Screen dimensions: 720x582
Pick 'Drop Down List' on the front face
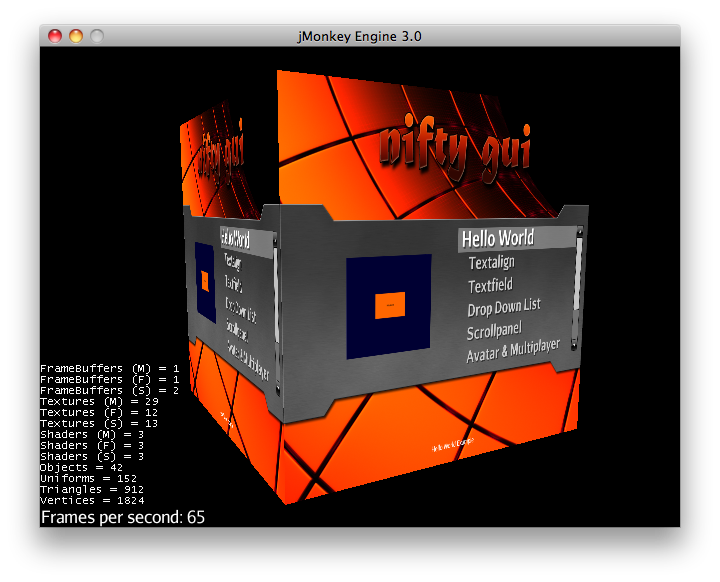504,308
